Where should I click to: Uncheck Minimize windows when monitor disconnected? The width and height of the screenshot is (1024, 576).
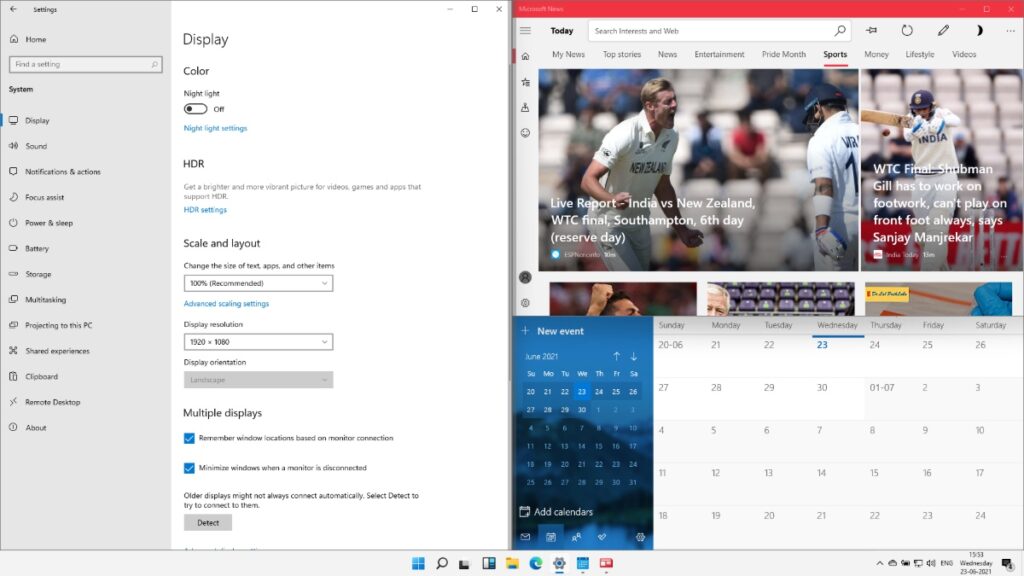click(189, 468)
